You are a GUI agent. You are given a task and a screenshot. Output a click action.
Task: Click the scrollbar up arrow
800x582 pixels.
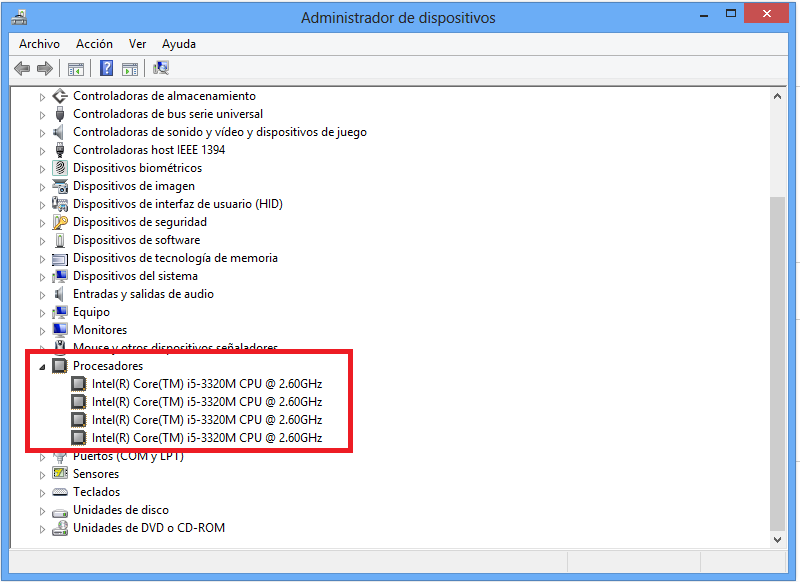tap(777, 96)
